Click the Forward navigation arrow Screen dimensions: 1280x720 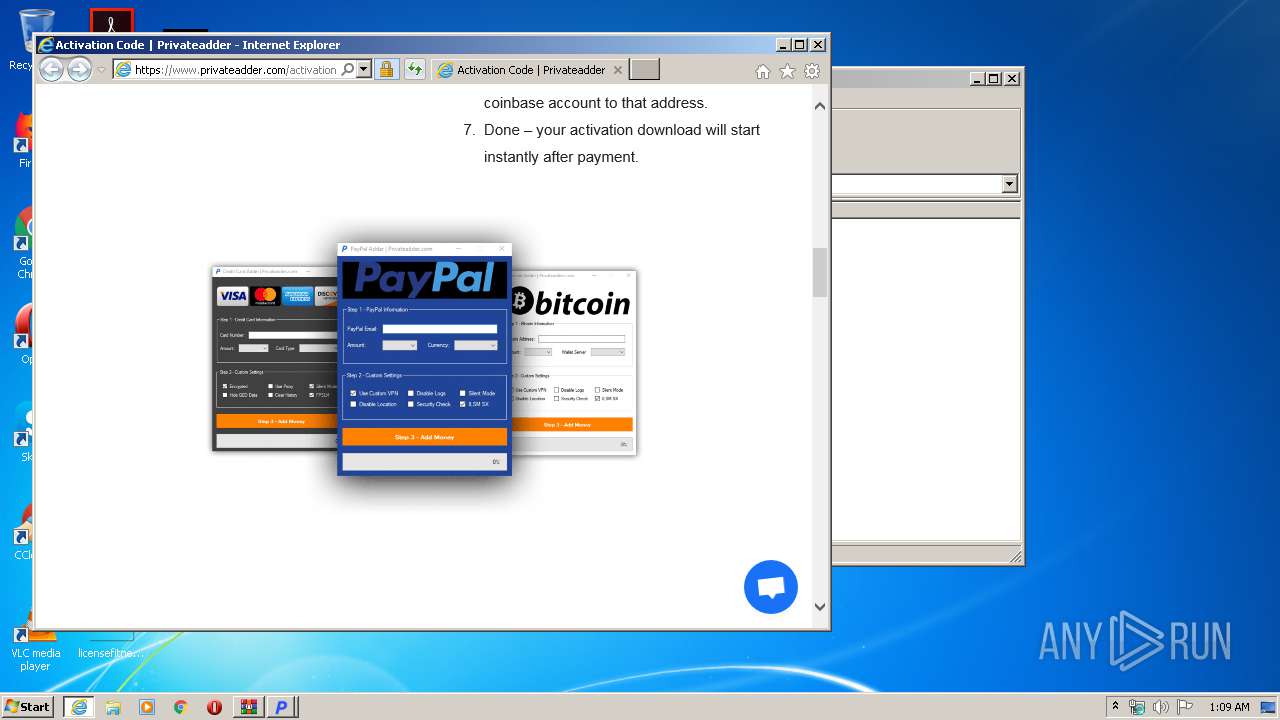click(x=79, y=69)
